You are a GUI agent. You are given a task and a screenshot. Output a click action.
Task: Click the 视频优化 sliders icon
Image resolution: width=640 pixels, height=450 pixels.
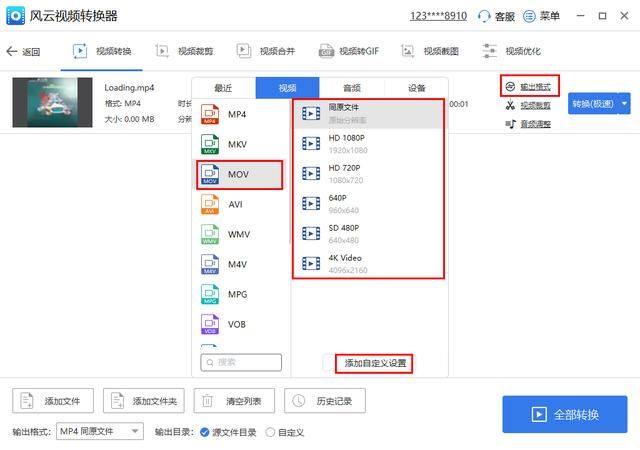click(x=489, y=51)
